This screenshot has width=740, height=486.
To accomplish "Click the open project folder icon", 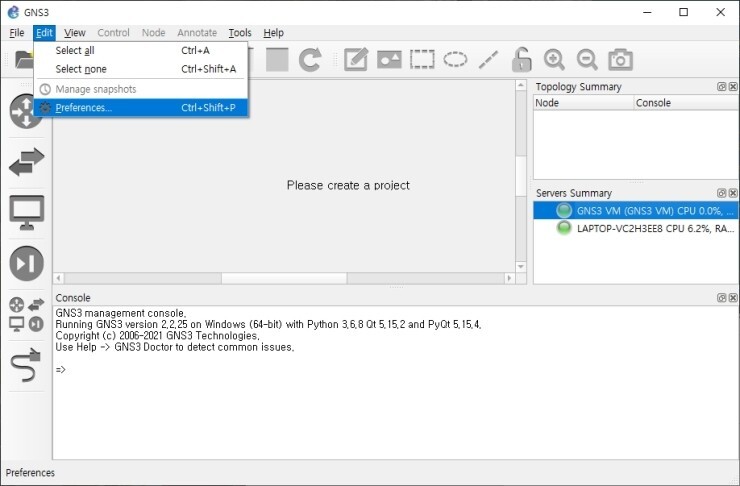I will coord(24,59).
